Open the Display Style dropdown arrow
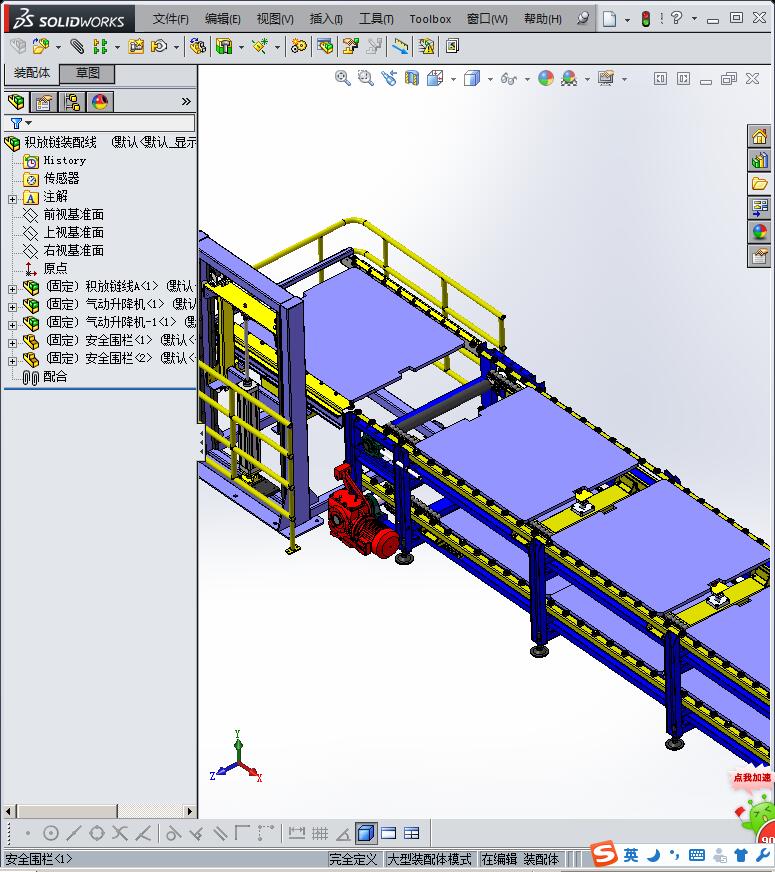This screenshot has height=872, width=775. tap(490, 79)
